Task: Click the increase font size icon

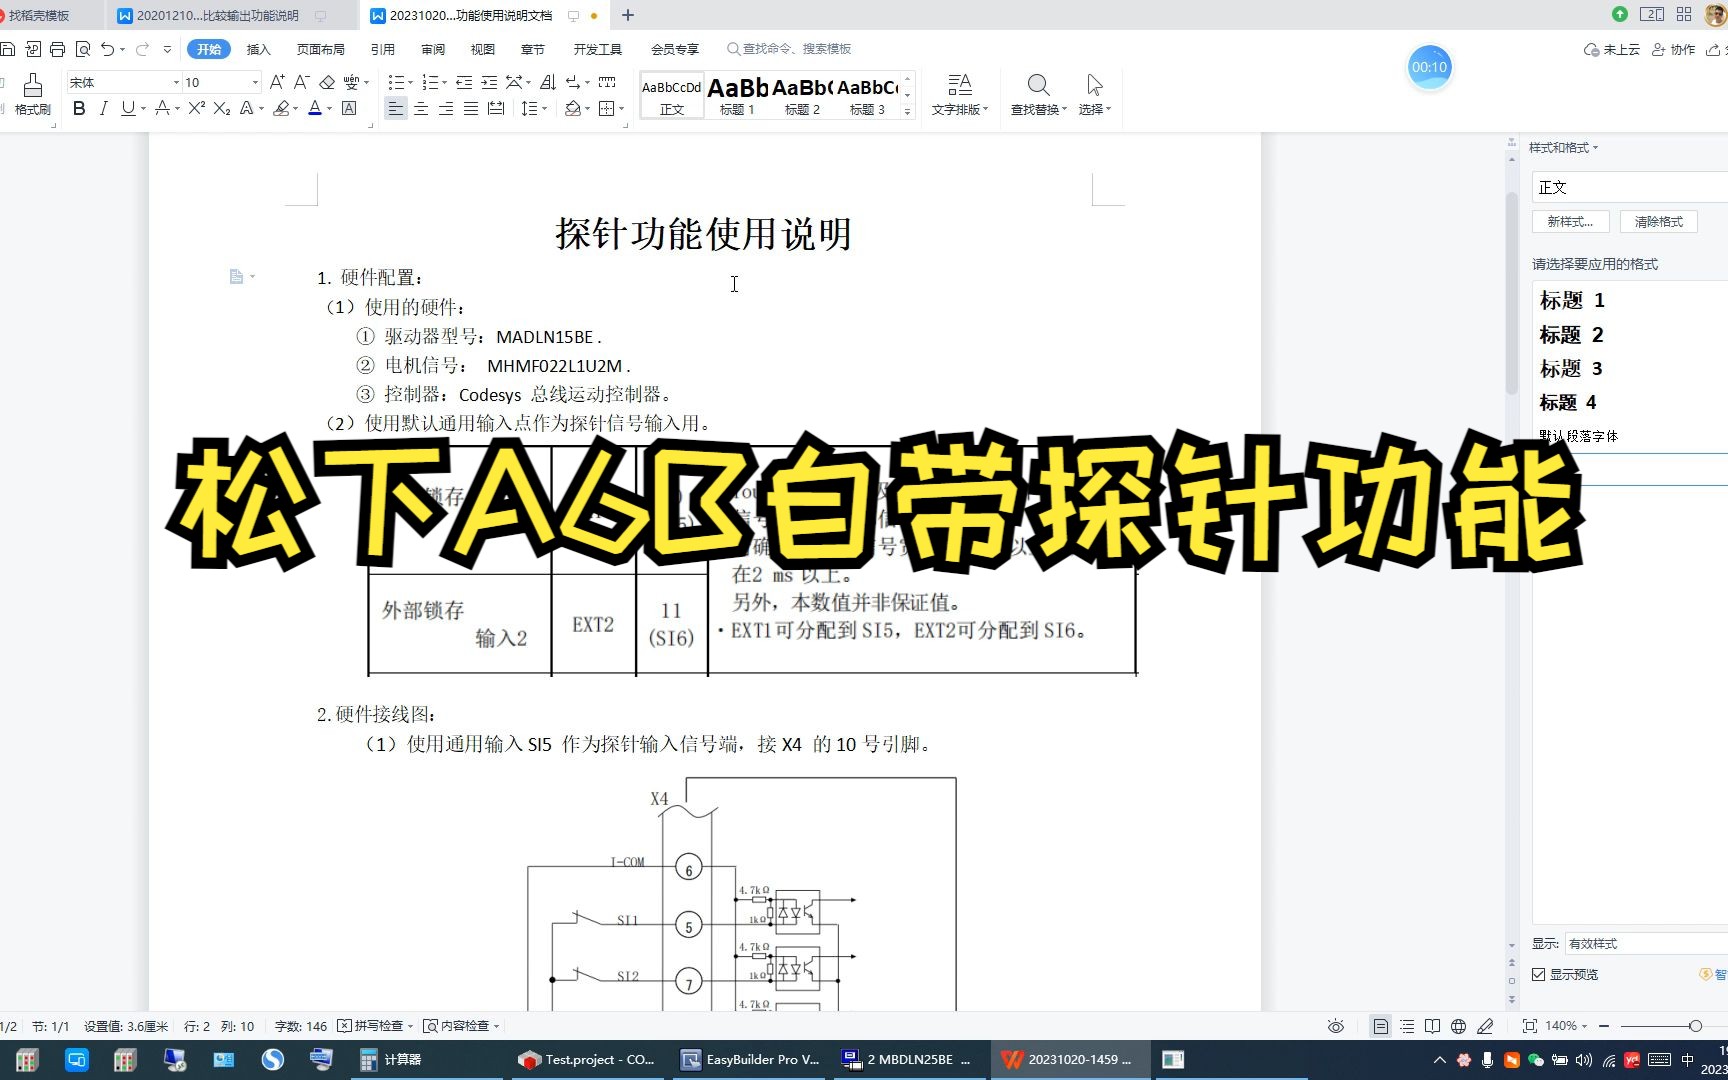Action: point(277,82)
